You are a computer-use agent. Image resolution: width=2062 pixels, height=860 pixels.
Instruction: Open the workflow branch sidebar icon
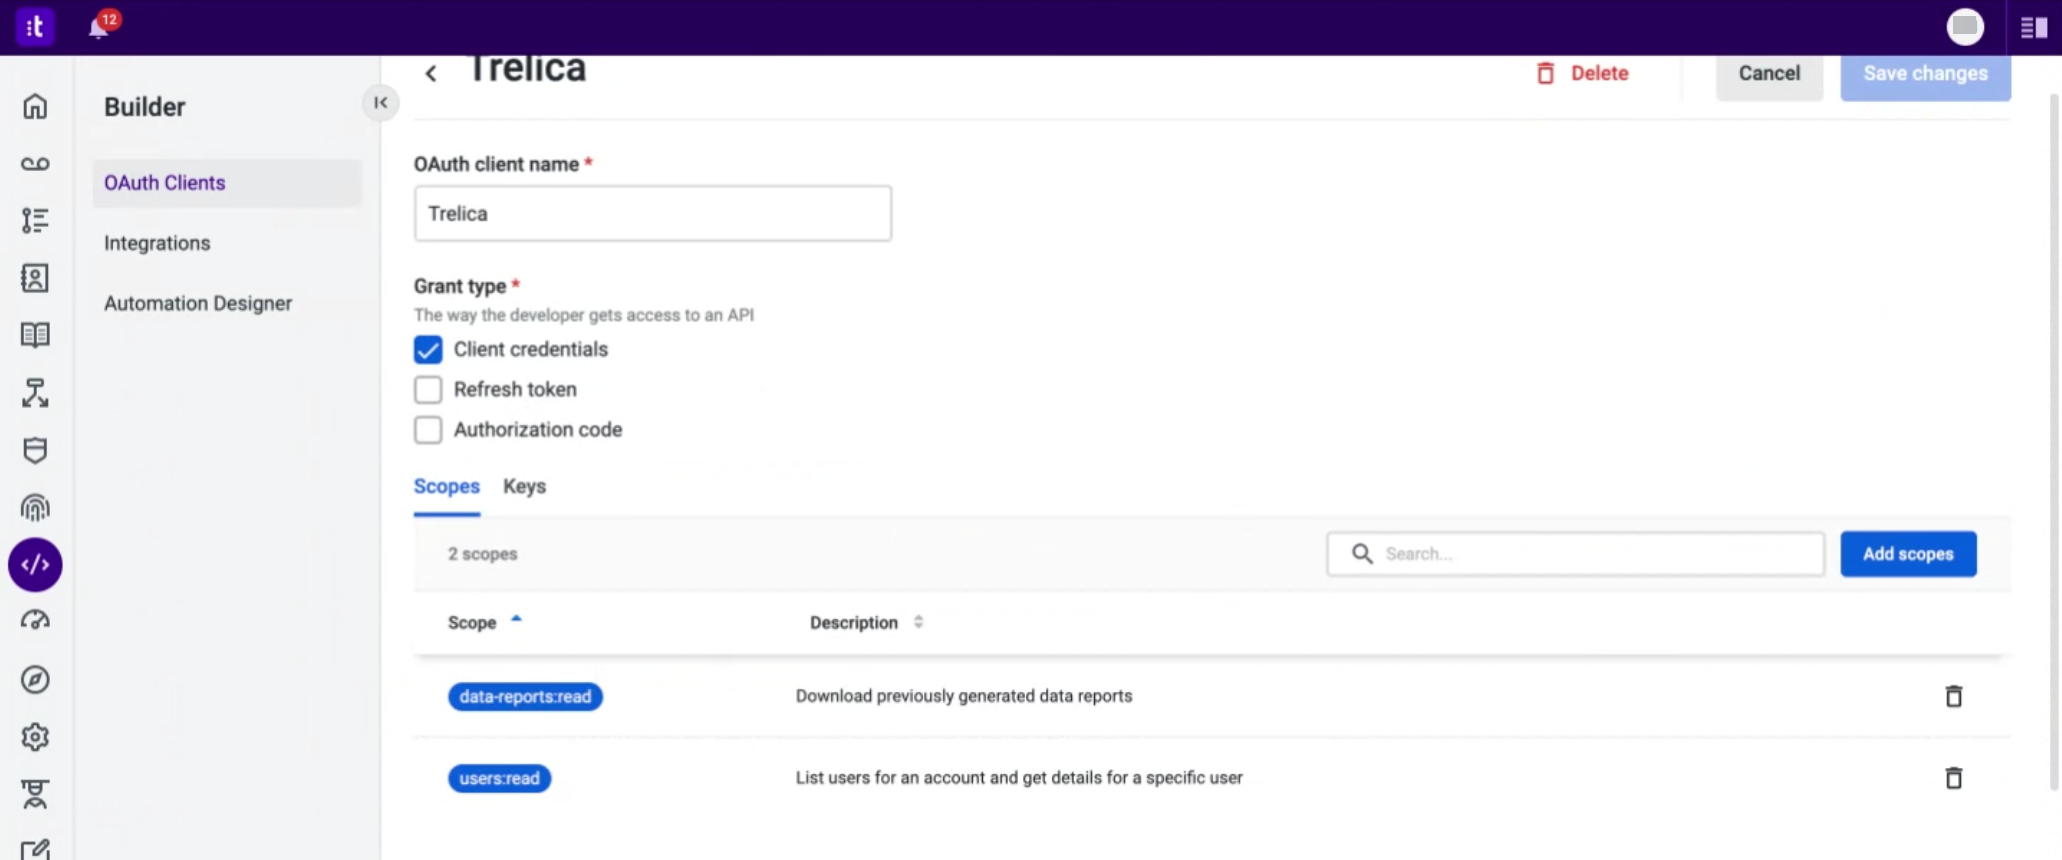[x=35, y=393]
